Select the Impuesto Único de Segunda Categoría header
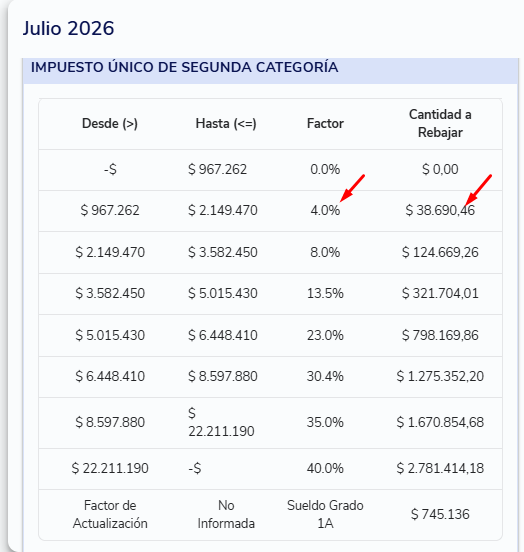Viewport: 524px width, 552px height. coord(185,67)
